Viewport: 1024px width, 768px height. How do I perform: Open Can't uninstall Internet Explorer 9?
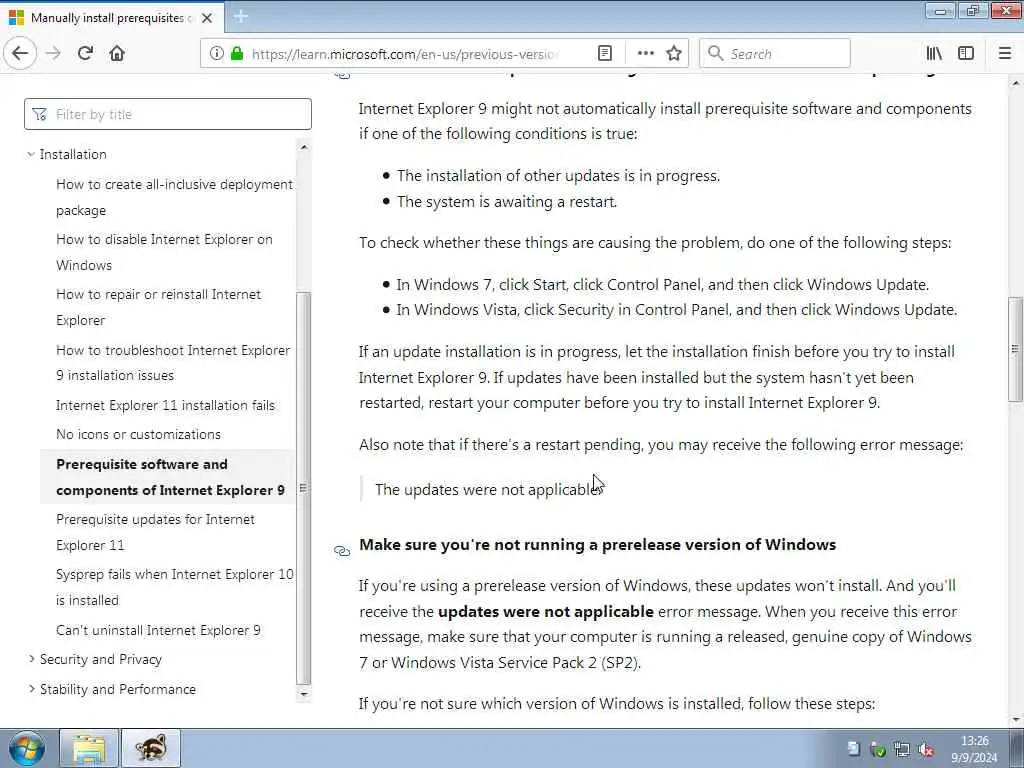pos(158,630)
